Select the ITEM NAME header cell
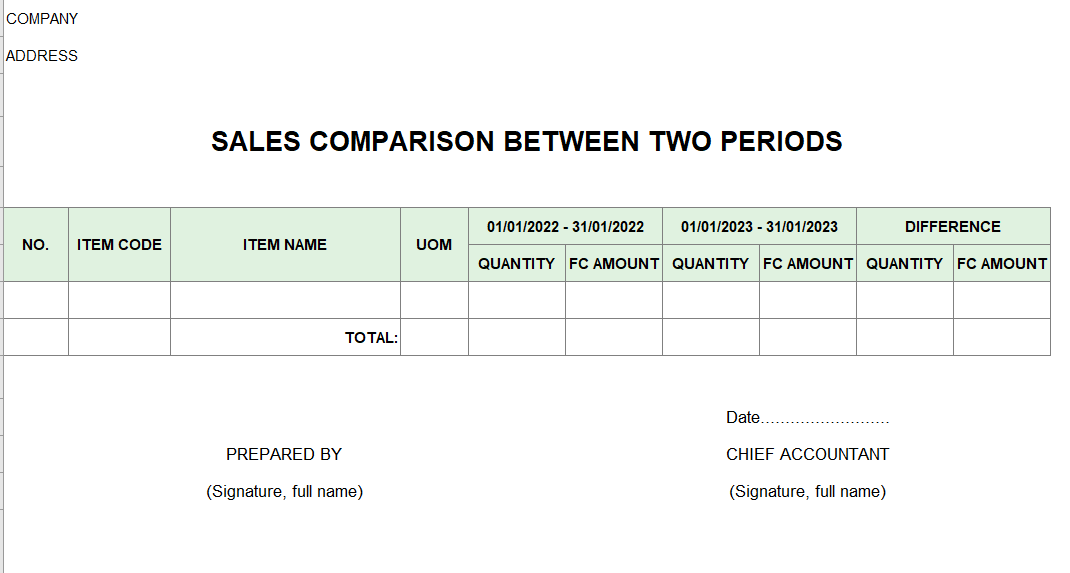 pyautogui.click(x=285, y=245)
